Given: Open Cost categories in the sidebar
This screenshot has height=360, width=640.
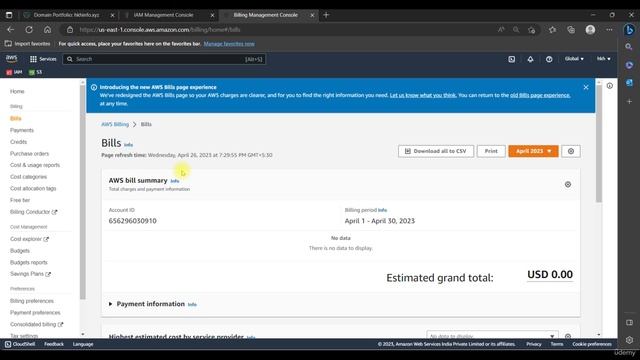Looking at the screenshot, I should point(29,177).
